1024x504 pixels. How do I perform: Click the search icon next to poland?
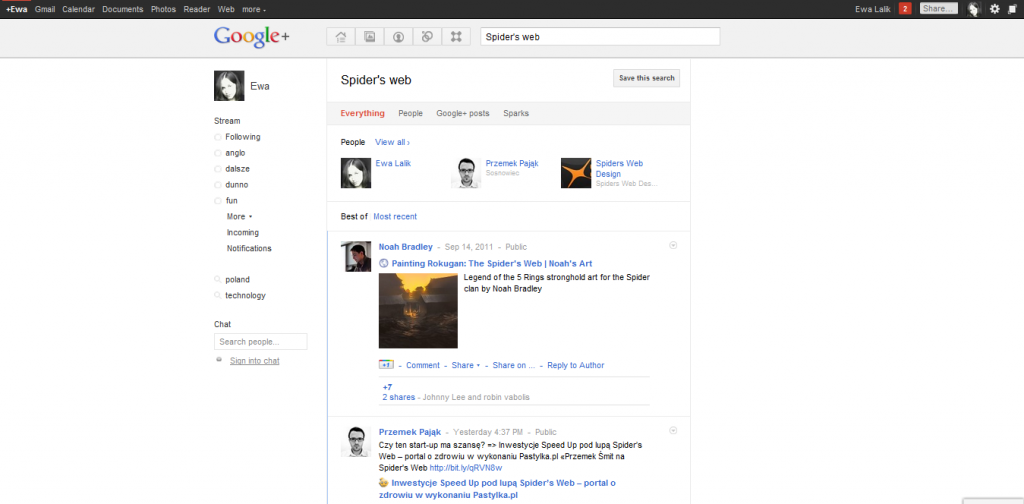click(x=217, y=279)
